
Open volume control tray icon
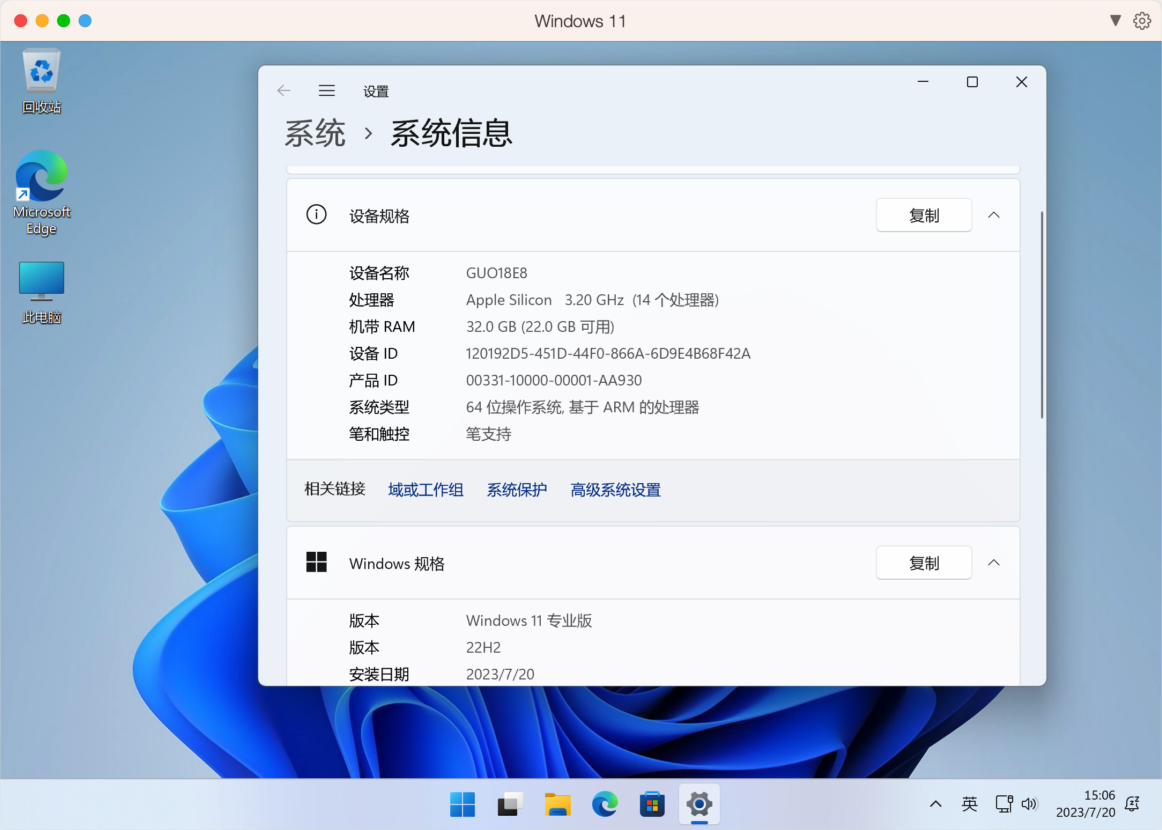pos(1029,804)
